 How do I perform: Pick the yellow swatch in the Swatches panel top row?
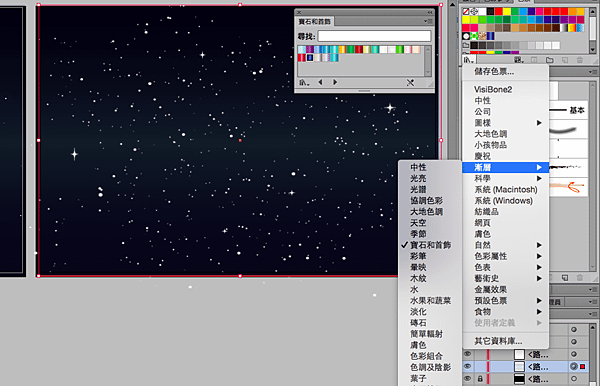click(507, 11)
